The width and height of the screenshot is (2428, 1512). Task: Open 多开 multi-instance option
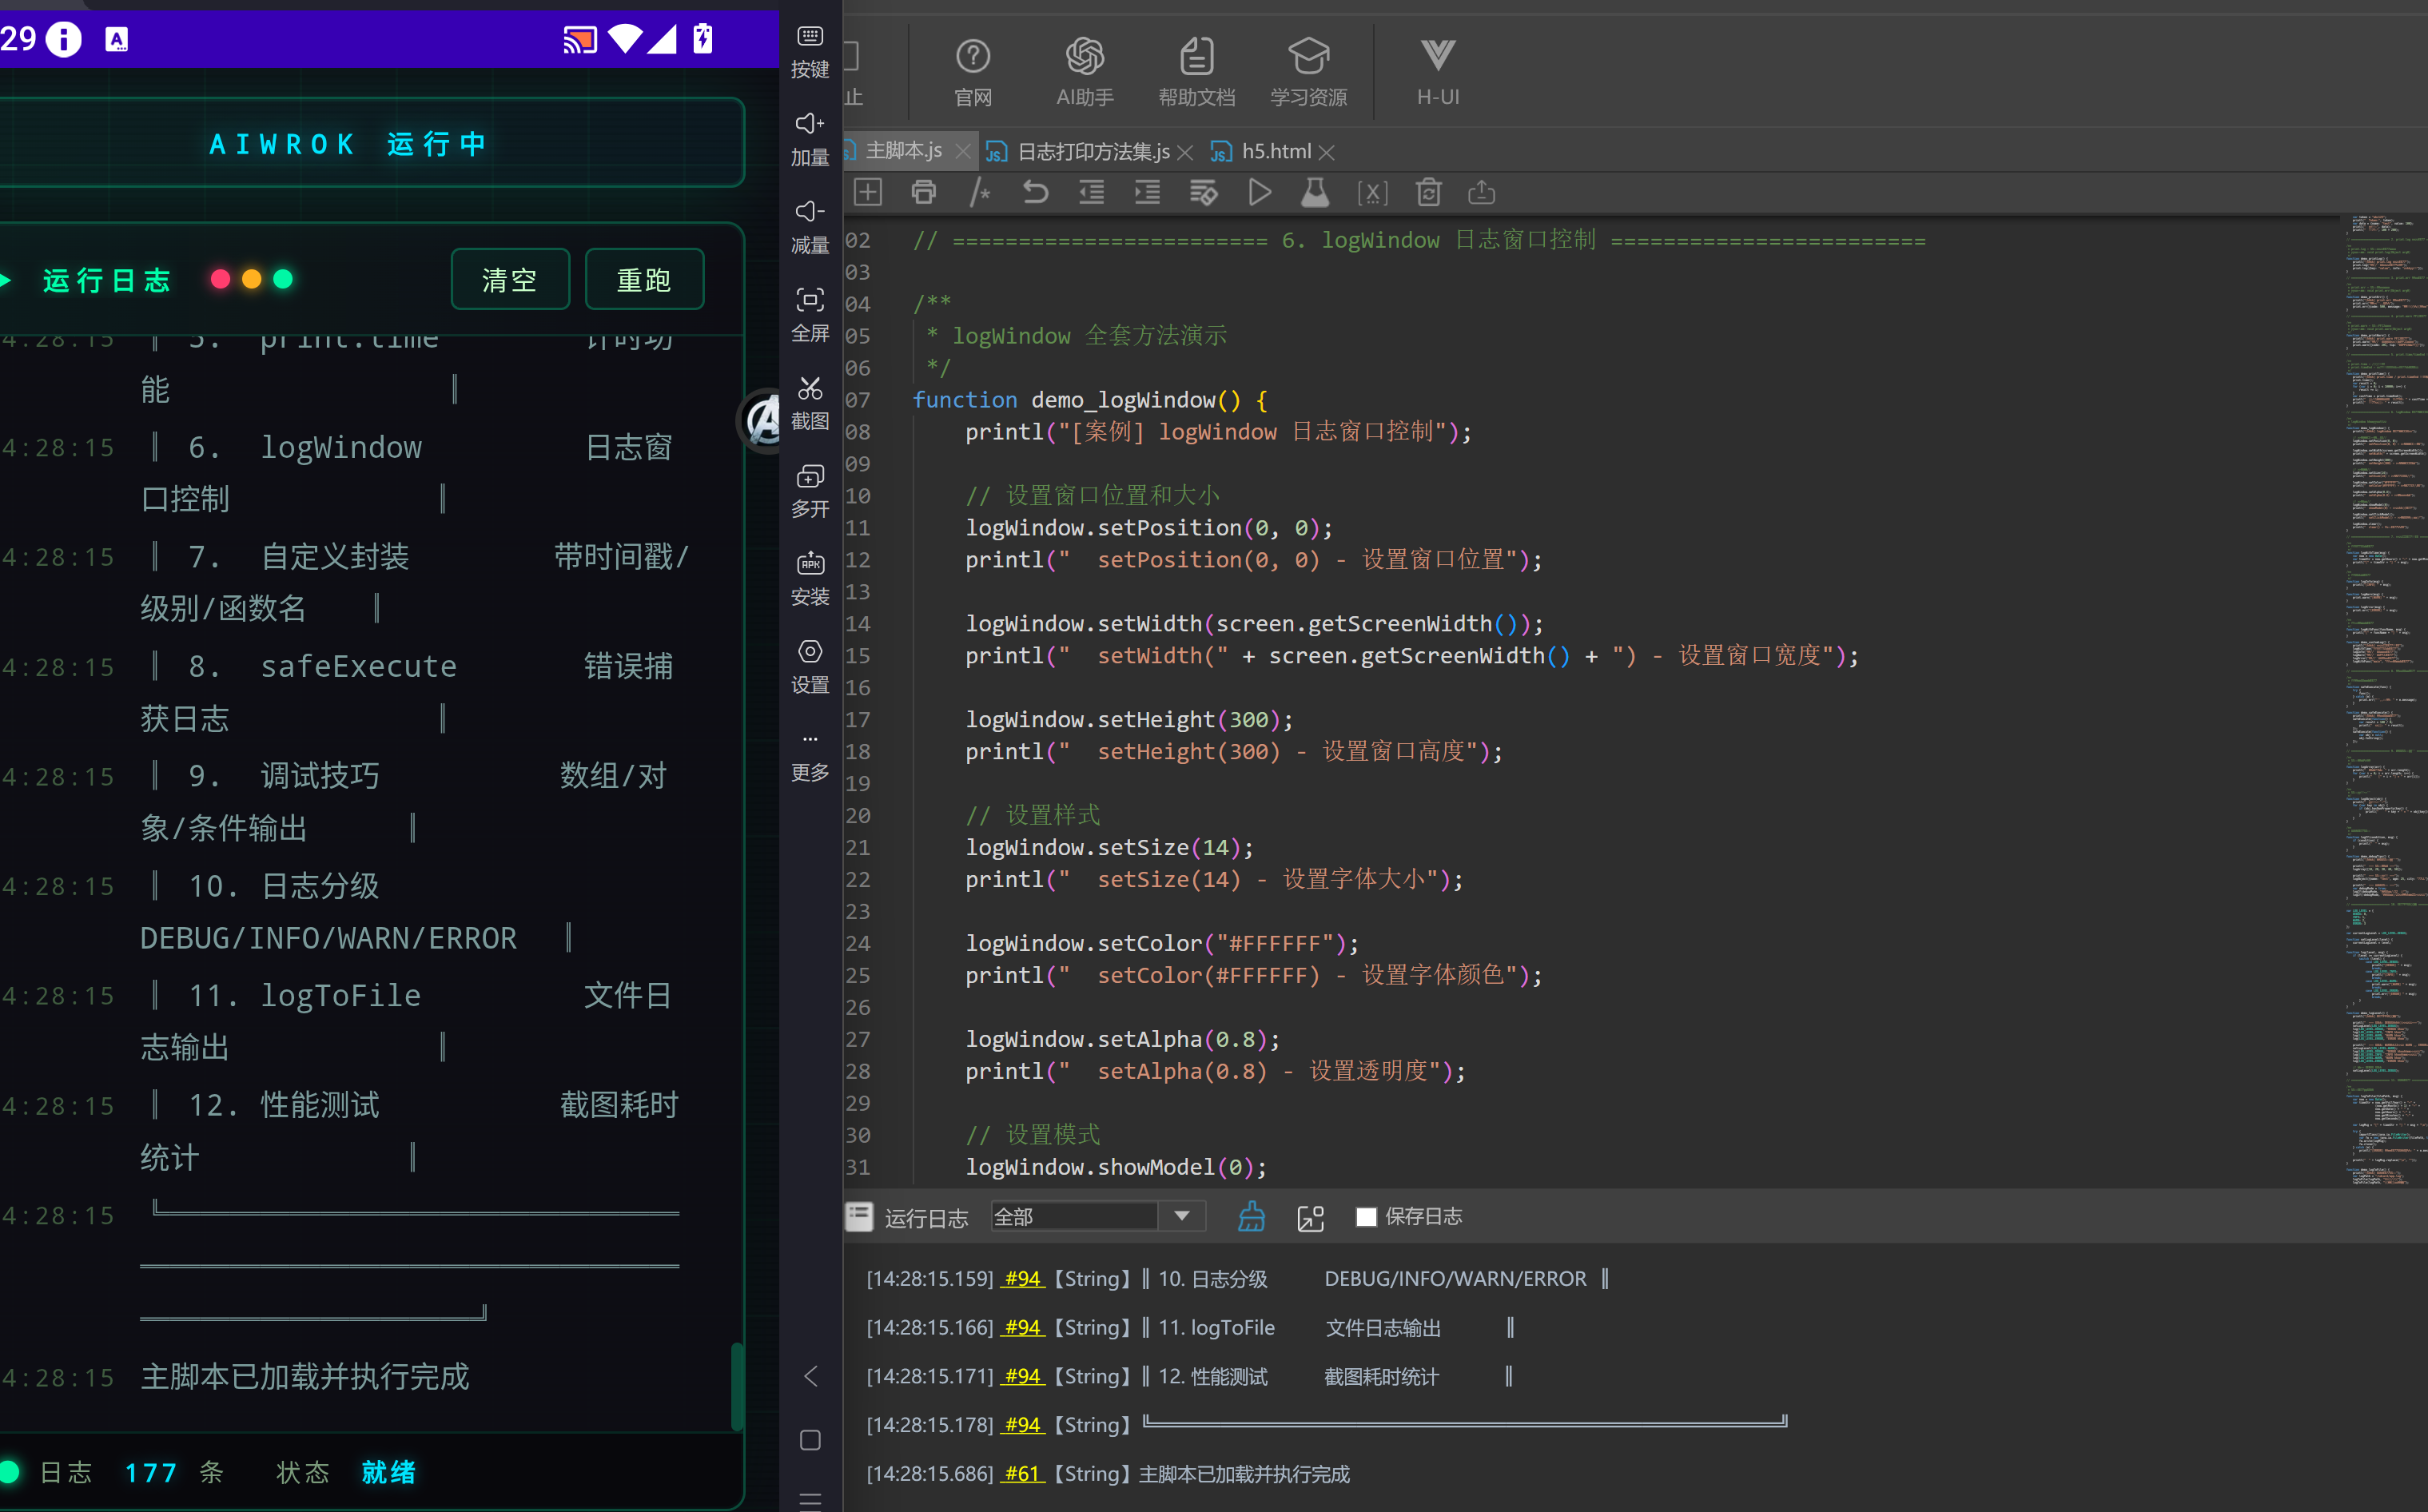coord(809,491)
